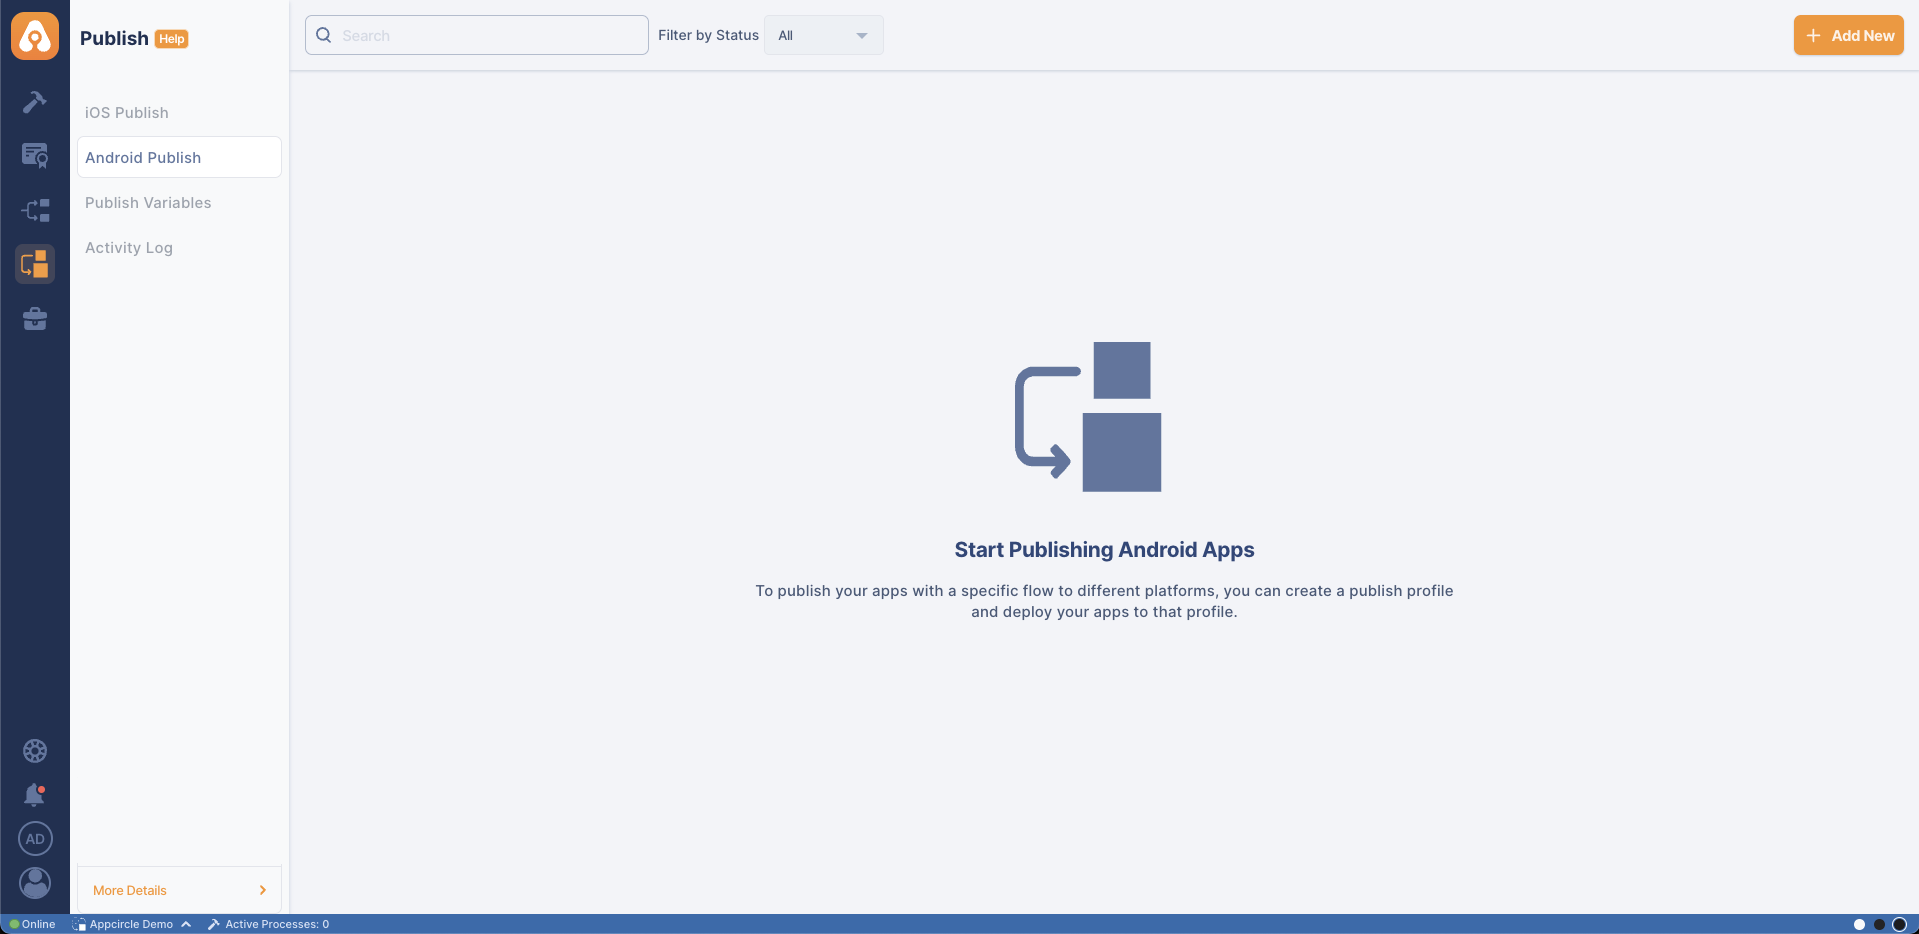Viewport: 1919px width, 934px height.
Task: Click the Appcircle logo
Action: pos(35,36)
